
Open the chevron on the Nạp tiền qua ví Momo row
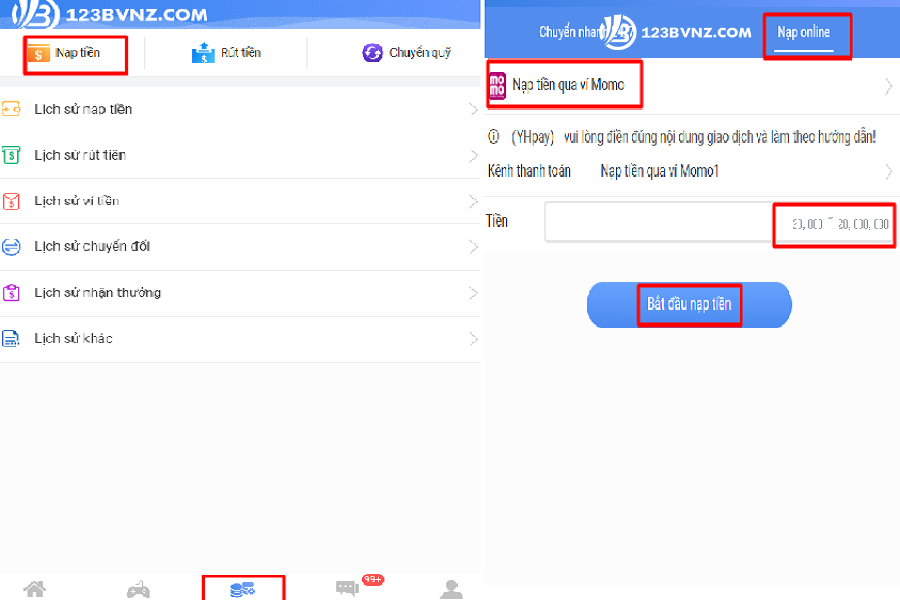888,86
